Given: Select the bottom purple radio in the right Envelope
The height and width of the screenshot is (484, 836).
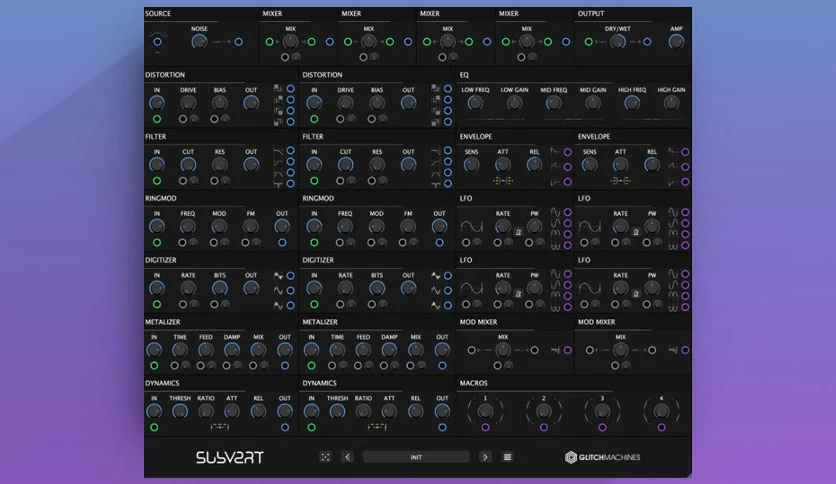Looking at the screenshot, I should (x=685, y=182).
